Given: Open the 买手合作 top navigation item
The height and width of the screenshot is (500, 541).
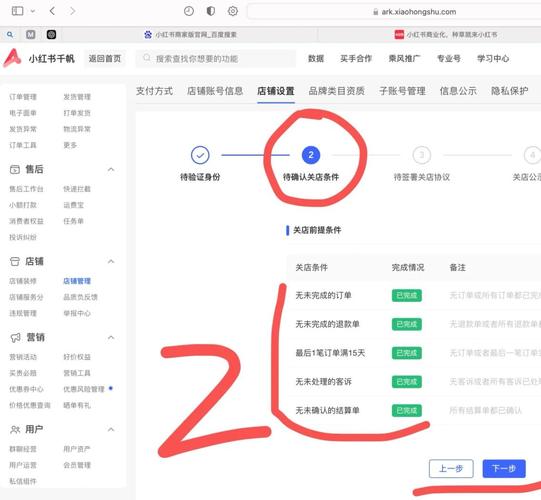Looking at the screenshot, I should coord(356,59).
